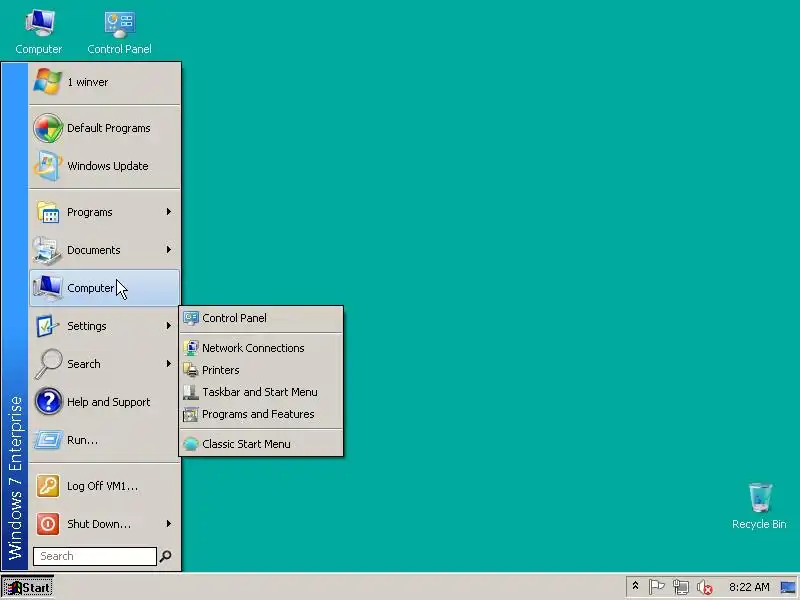Viewport: 800px width, 600px height.
Task: Click the Windows flag icon beside 1 winver
Action: 47,82
